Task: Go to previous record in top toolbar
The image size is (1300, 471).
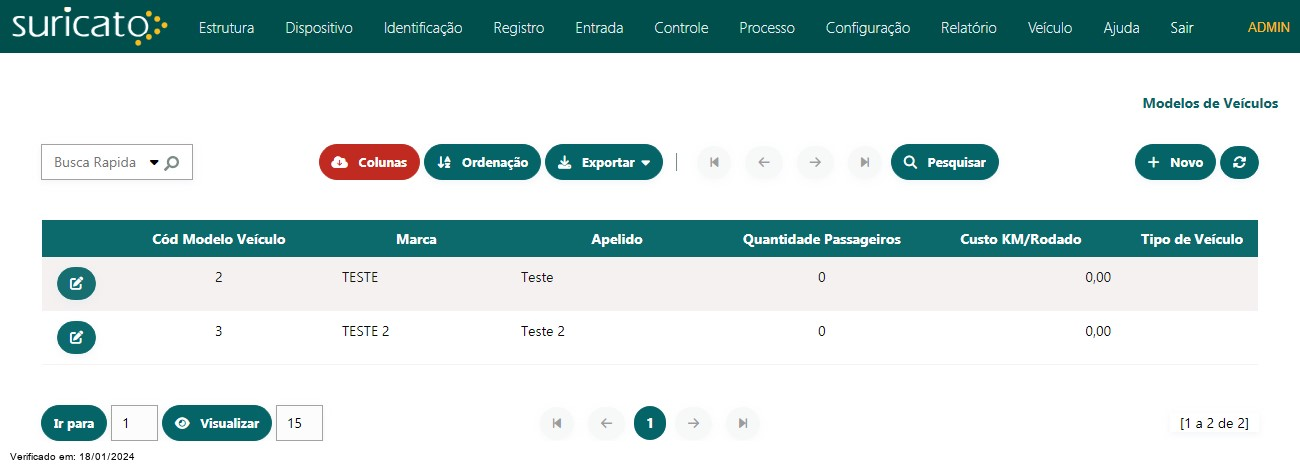Action: [x=764, y=162]
